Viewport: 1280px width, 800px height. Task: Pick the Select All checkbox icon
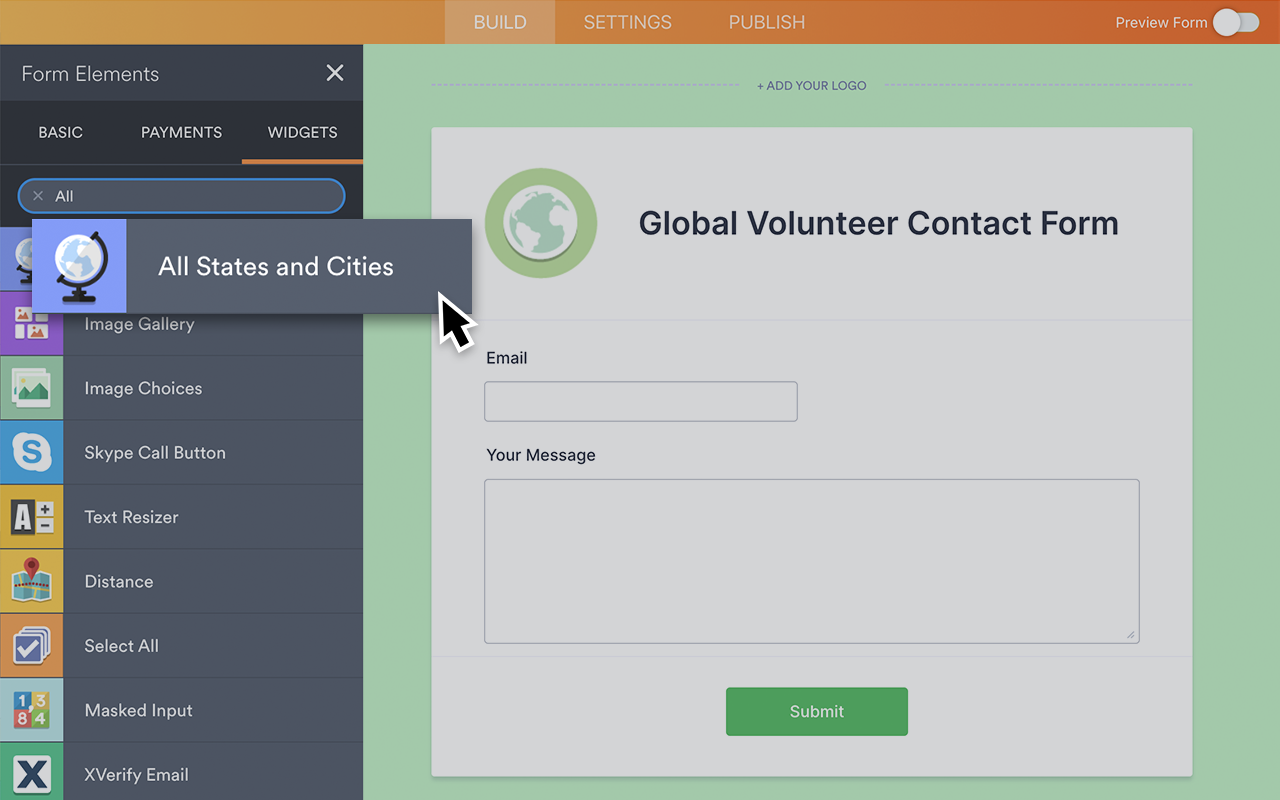31,646
